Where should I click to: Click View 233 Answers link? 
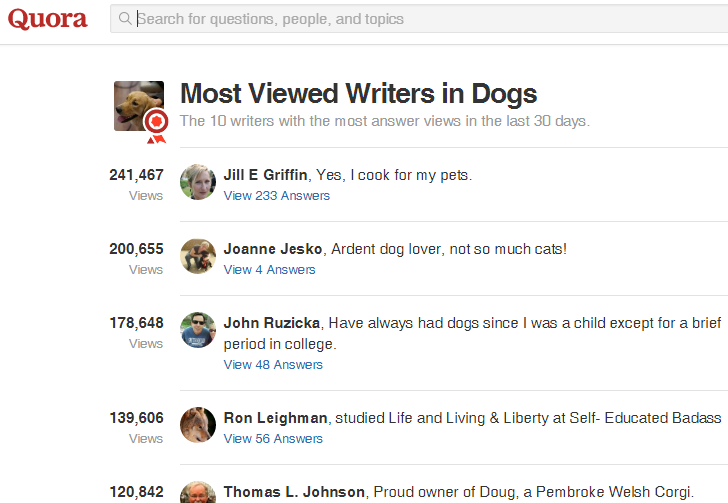[277, 196]
